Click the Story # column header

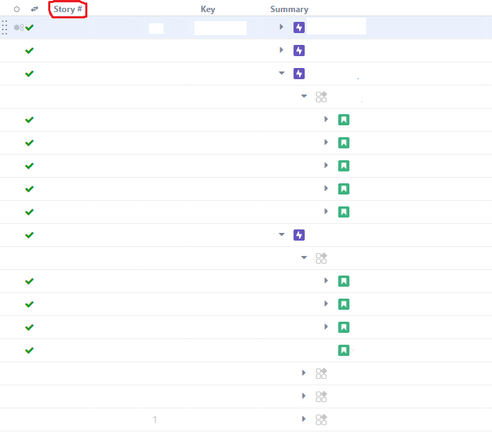(x=68, y=9)
